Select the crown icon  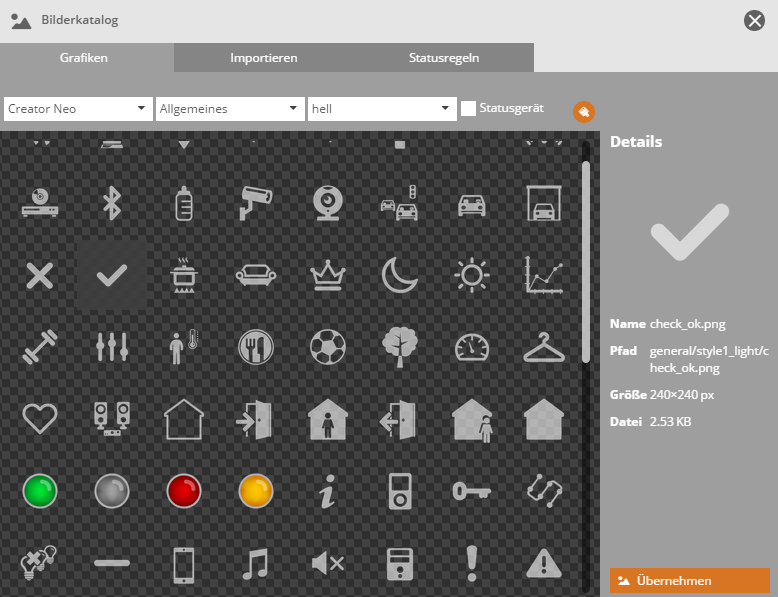tap(327, 274)
